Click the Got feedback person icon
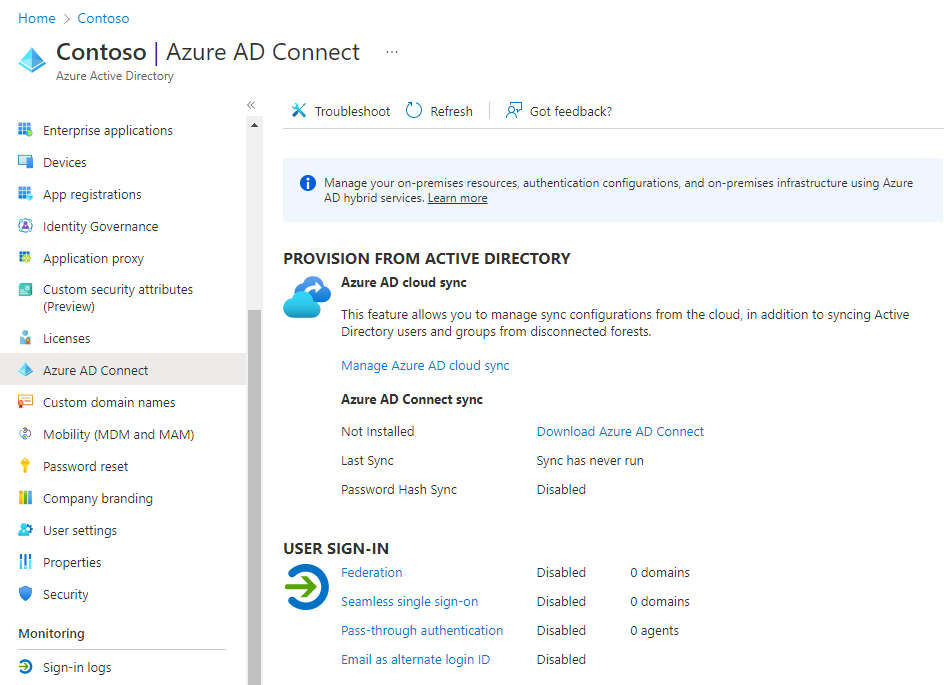 [514, 110]
